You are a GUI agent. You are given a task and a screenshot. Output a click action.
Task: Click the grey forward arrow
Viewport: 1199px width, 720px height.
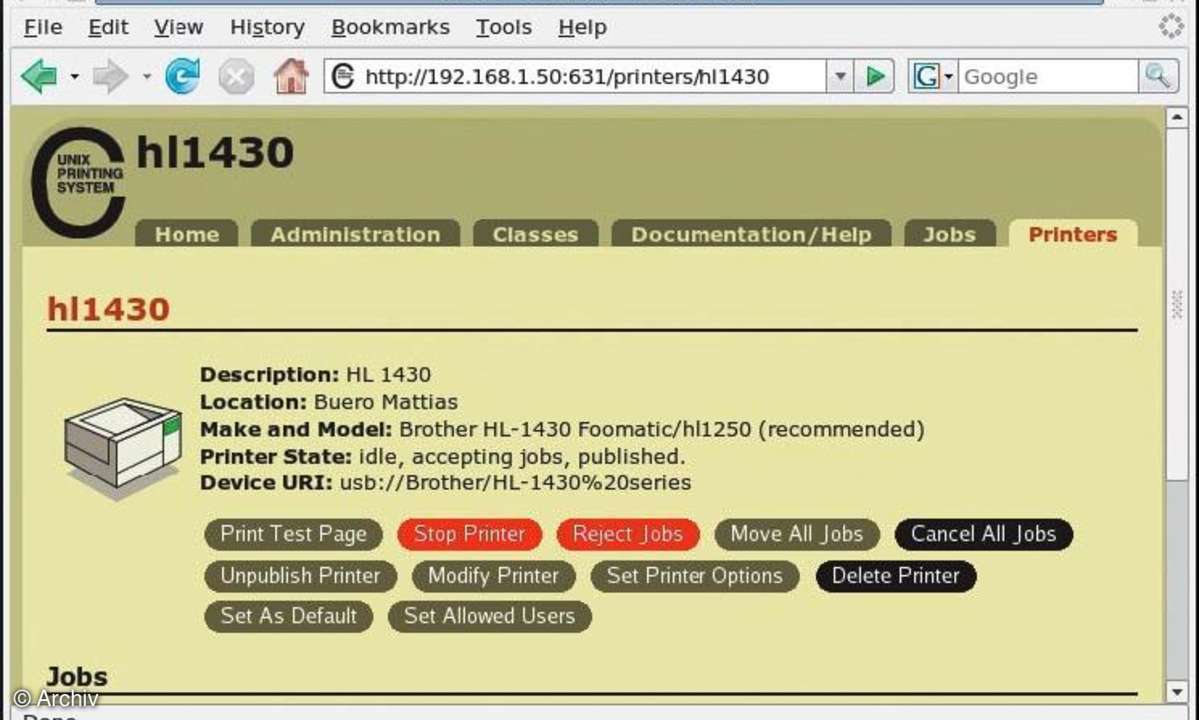click(x=111, y=76)
